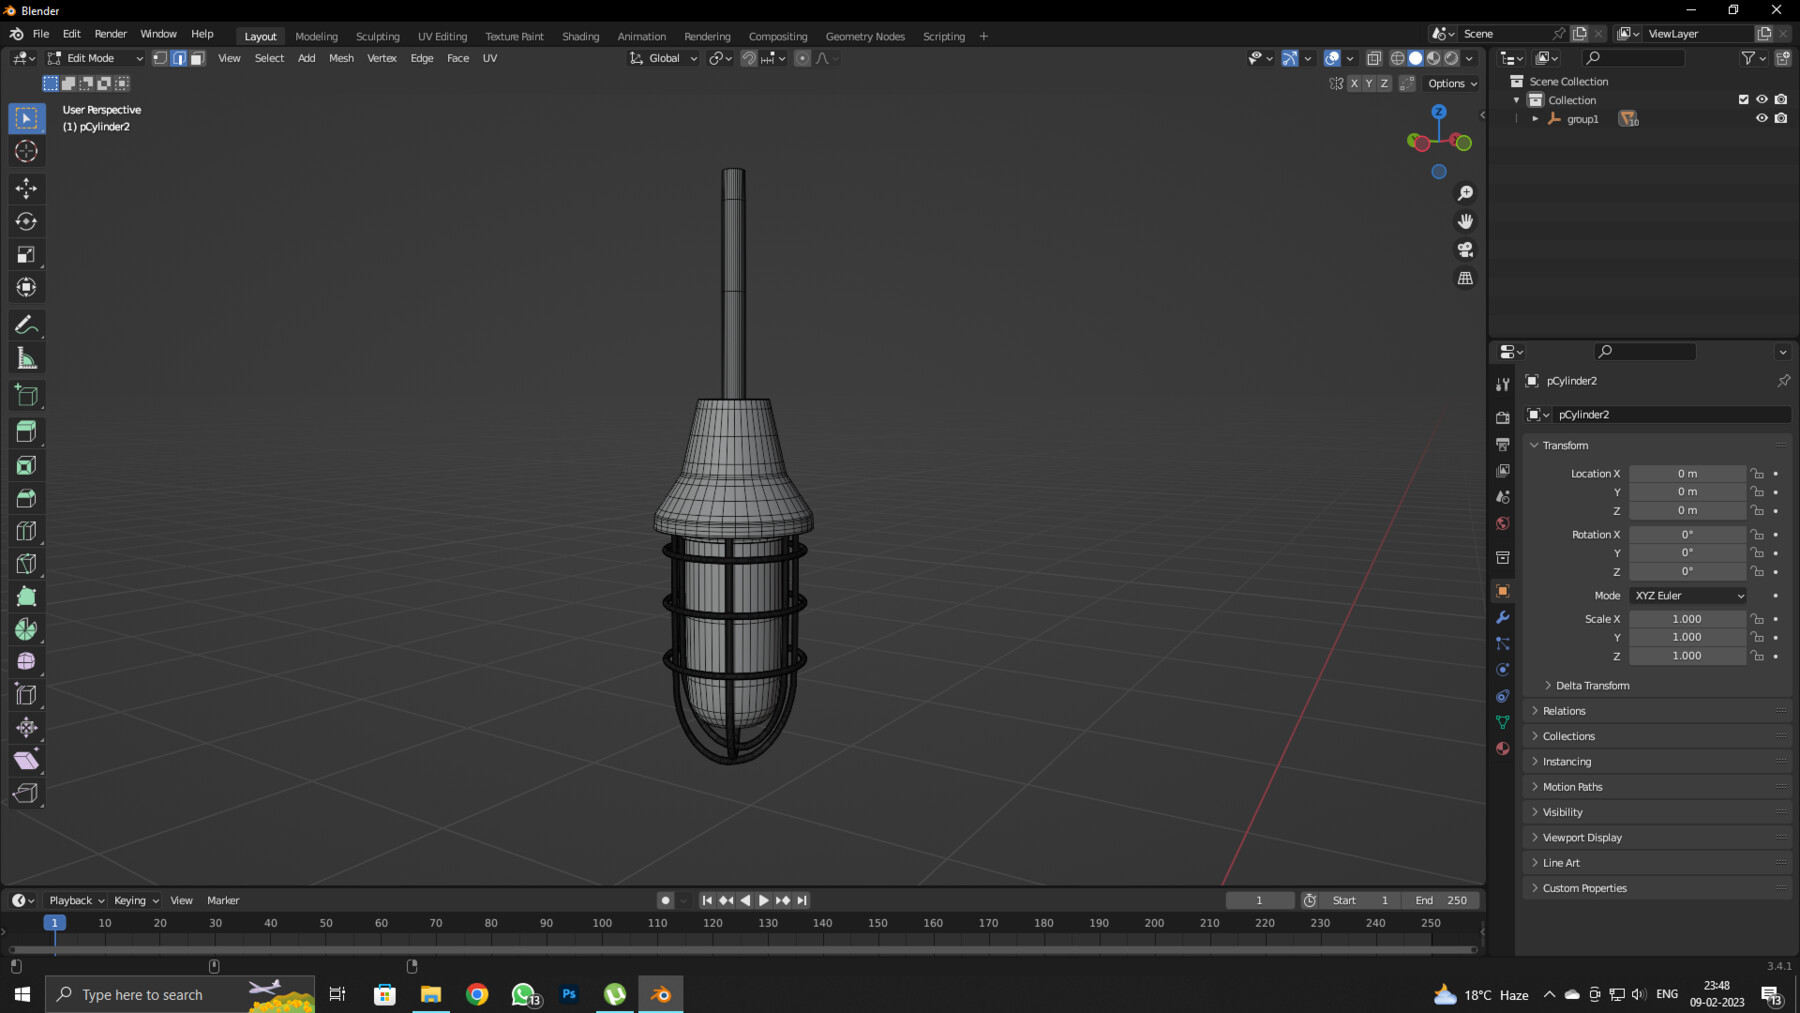The image size is (1800, 1013).
Task: Toggle Y axis mirror in the header
Action: [x=1369, y=83]
